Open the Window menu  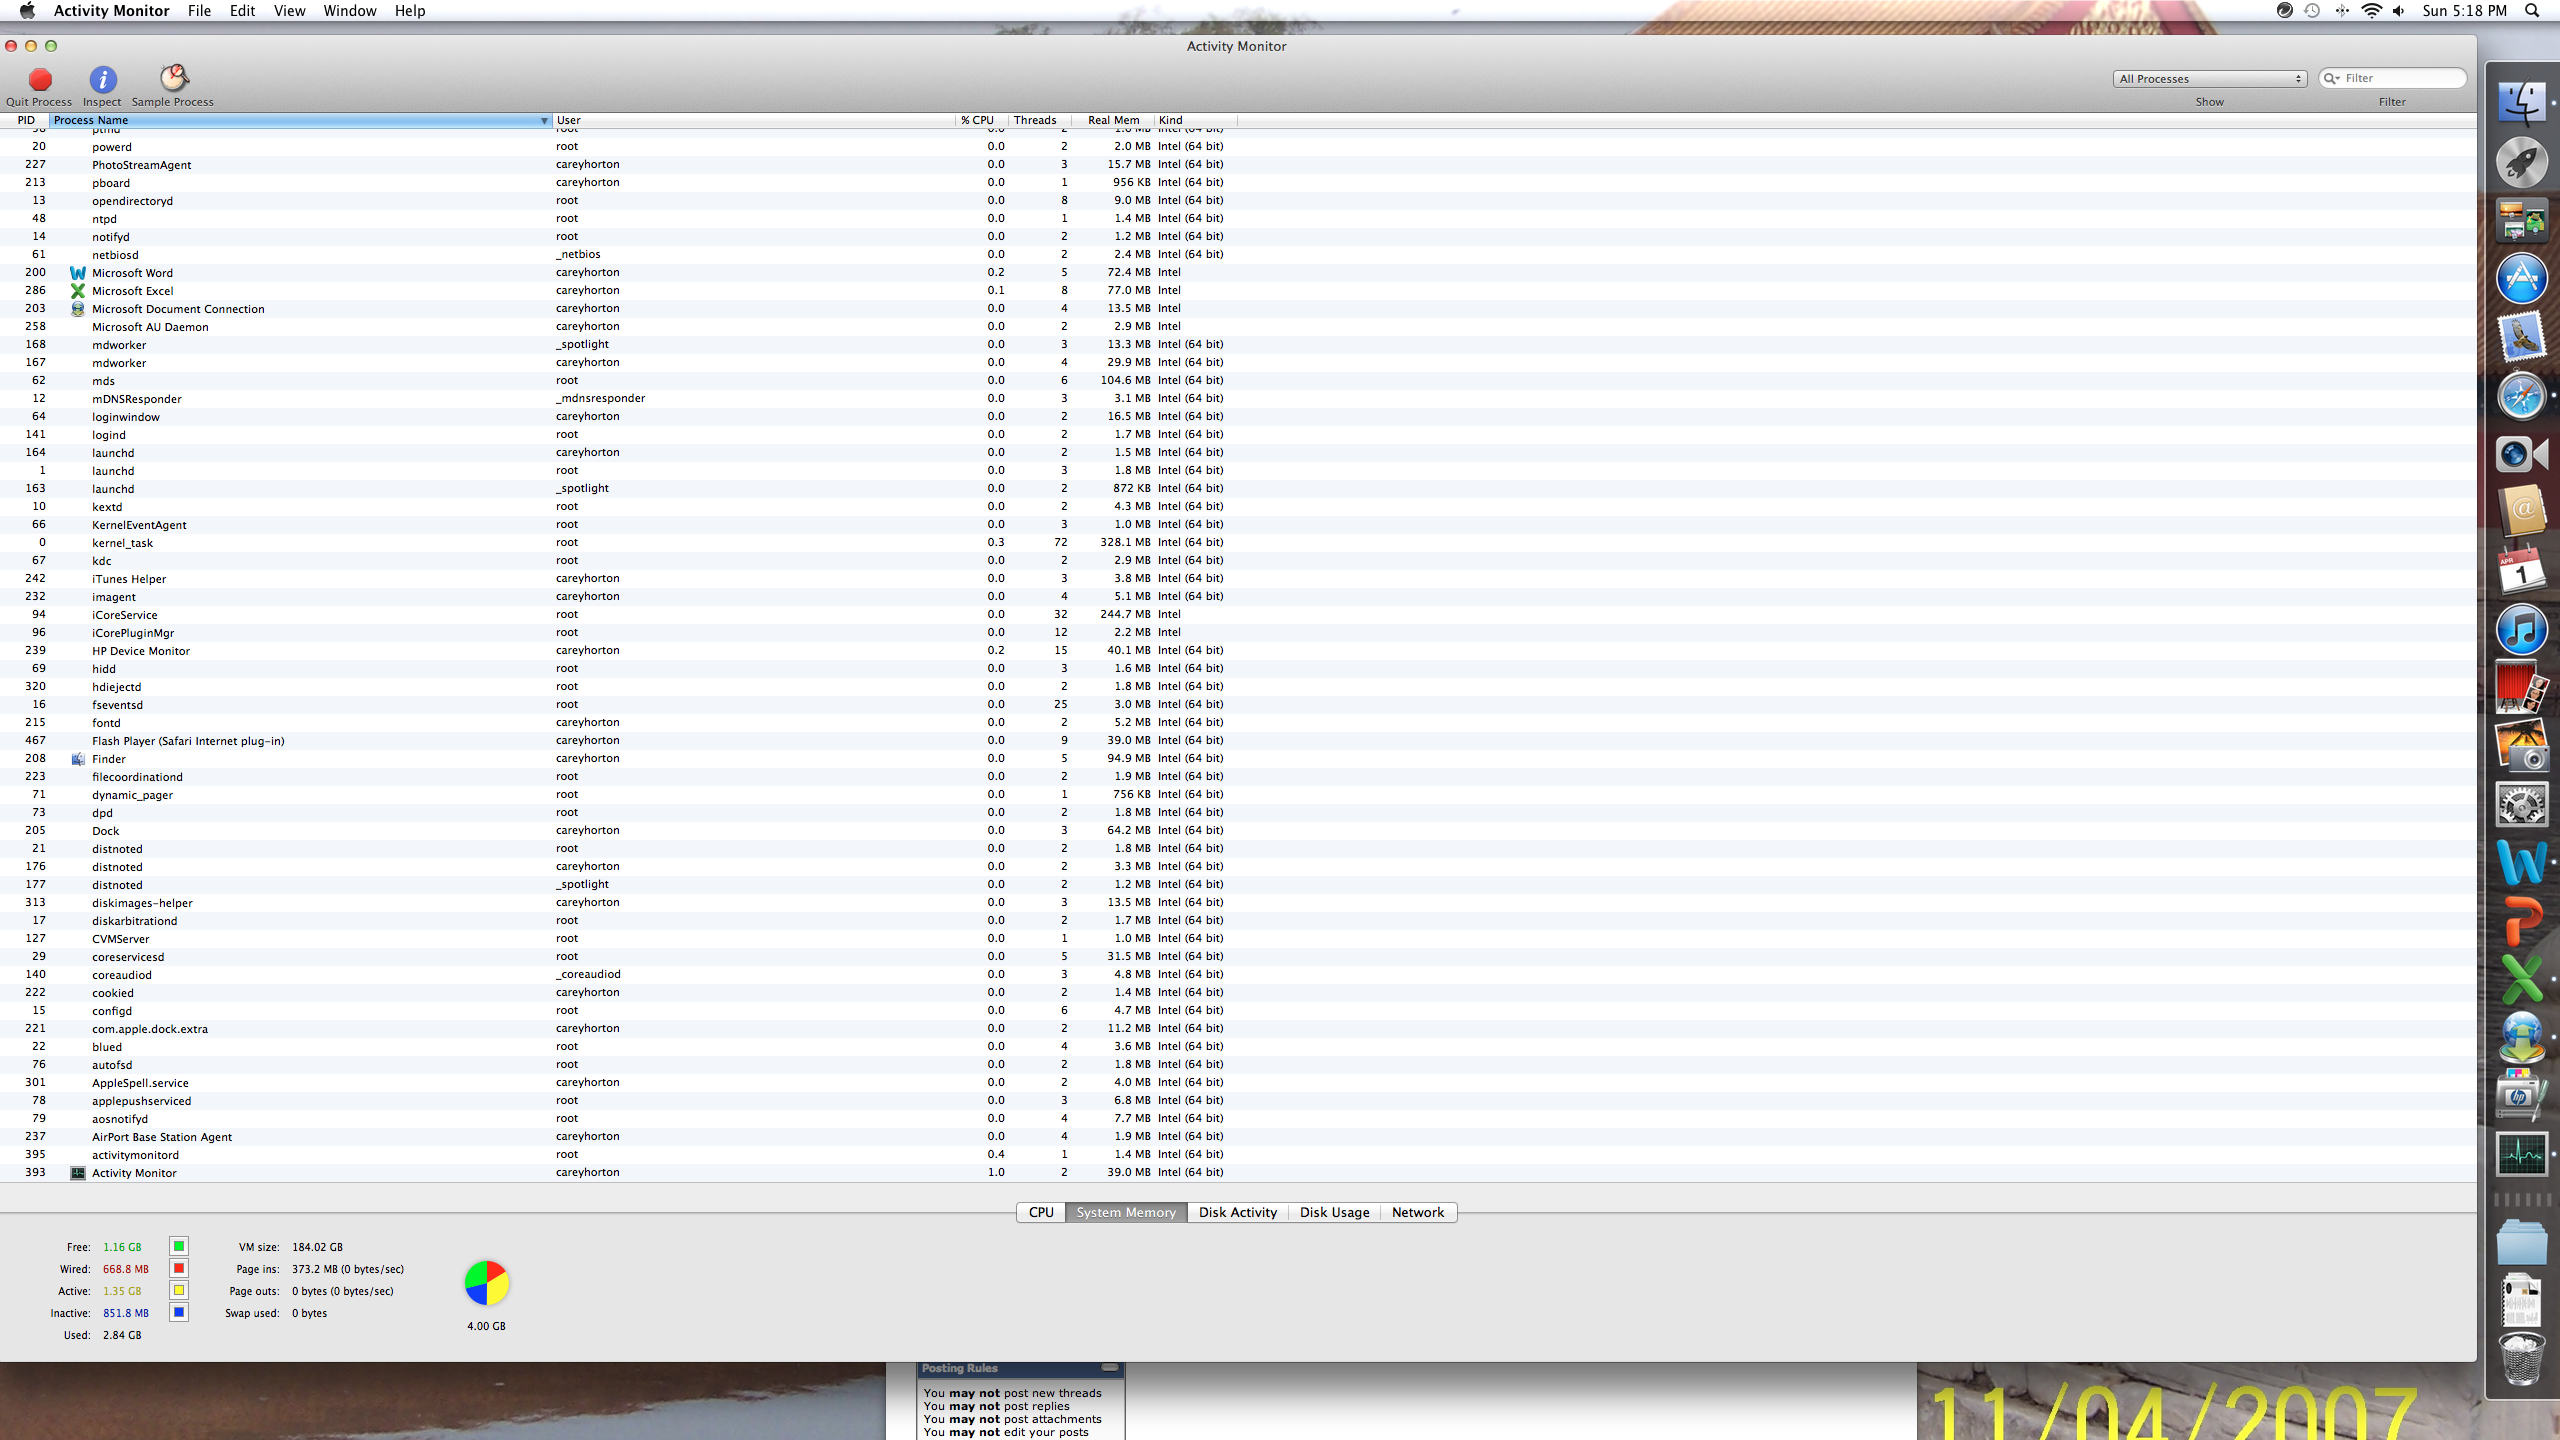[349, 11]
